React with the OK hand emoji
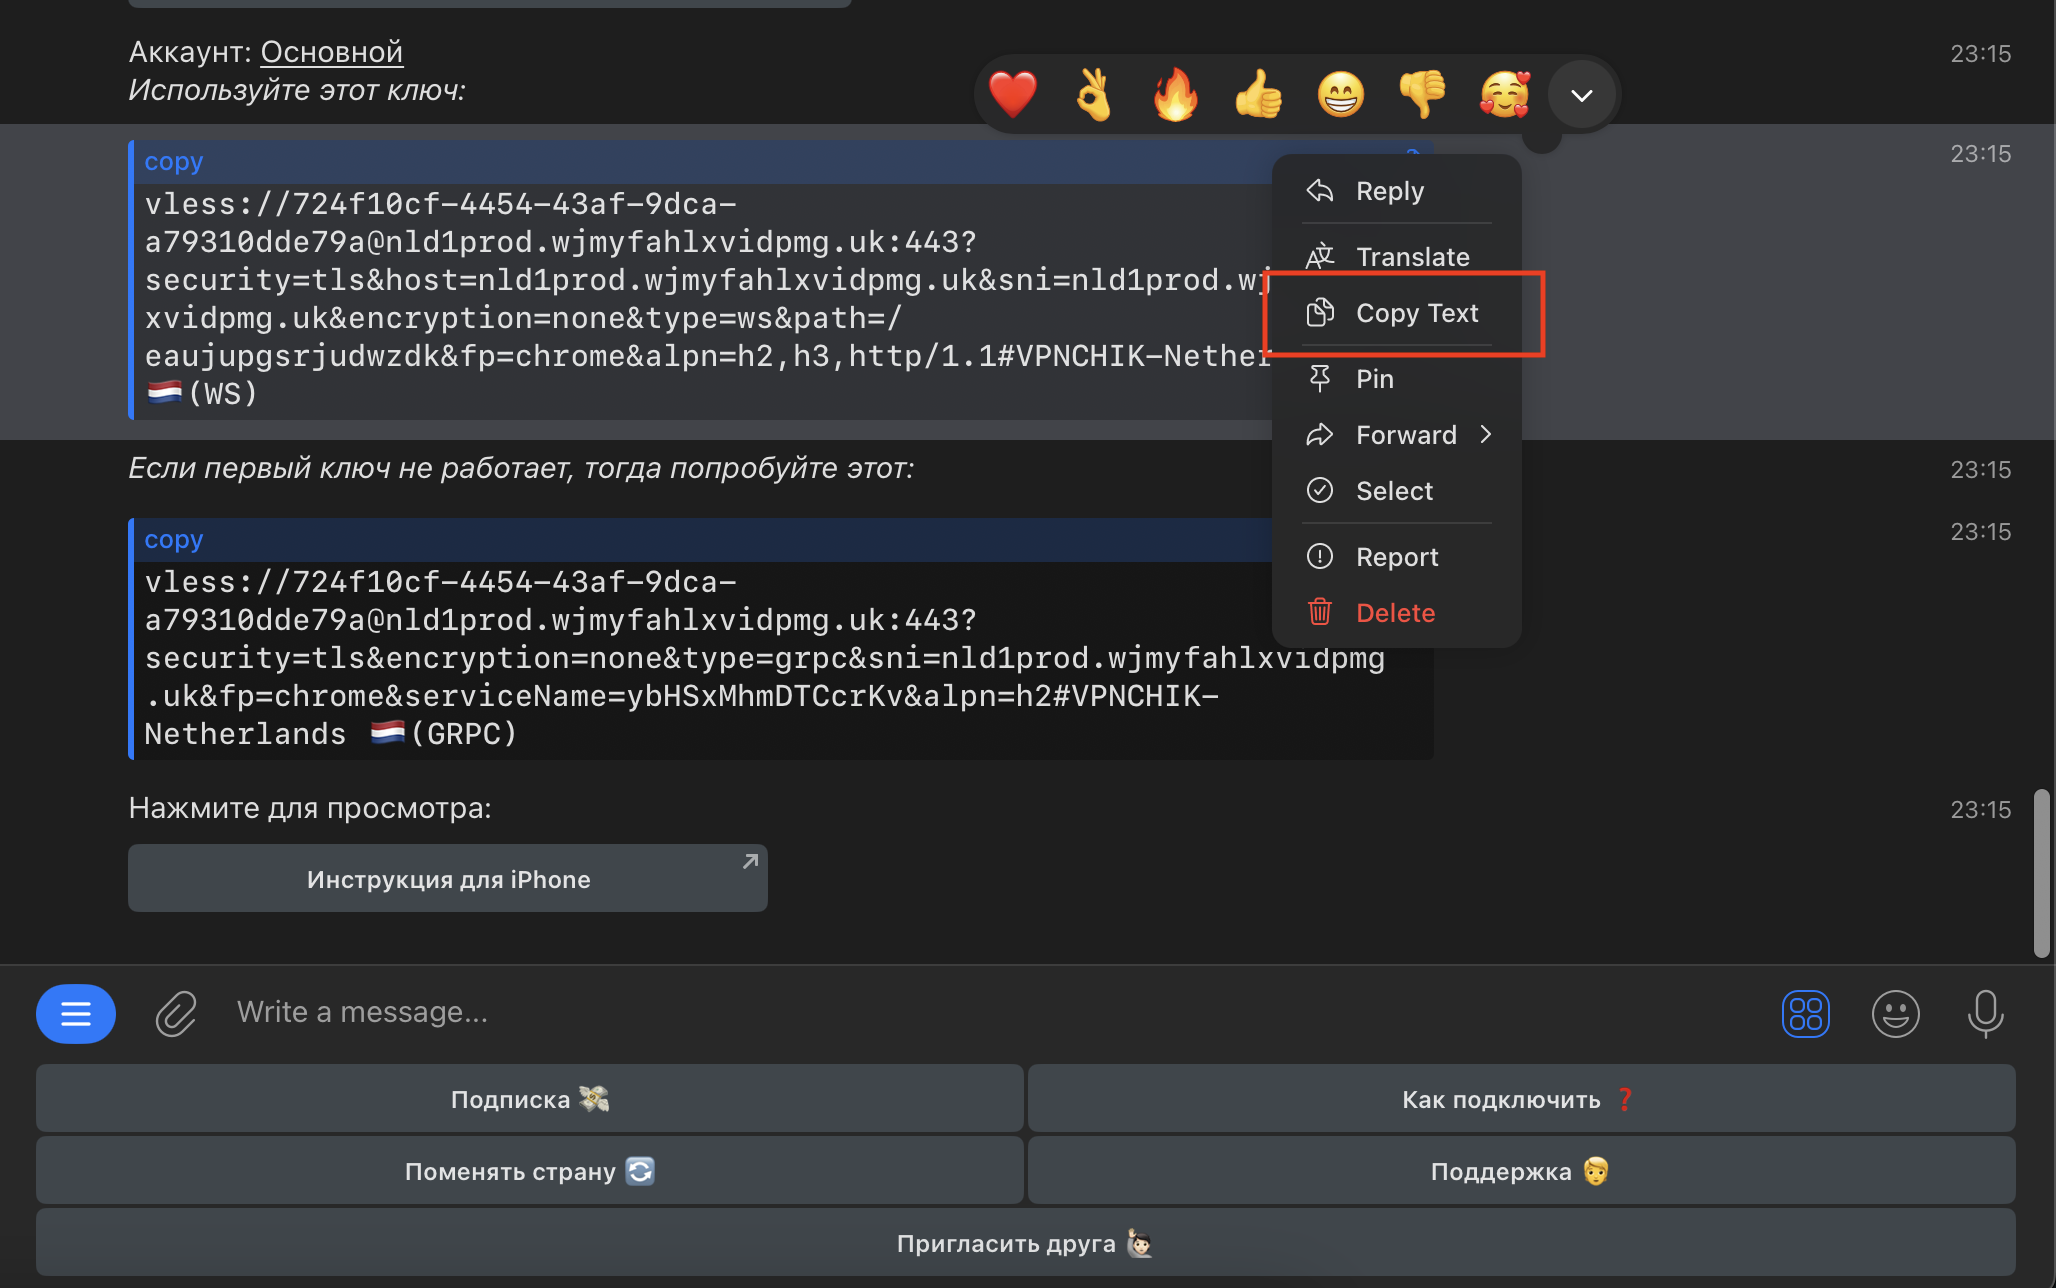 click(x=1094, y=95)
